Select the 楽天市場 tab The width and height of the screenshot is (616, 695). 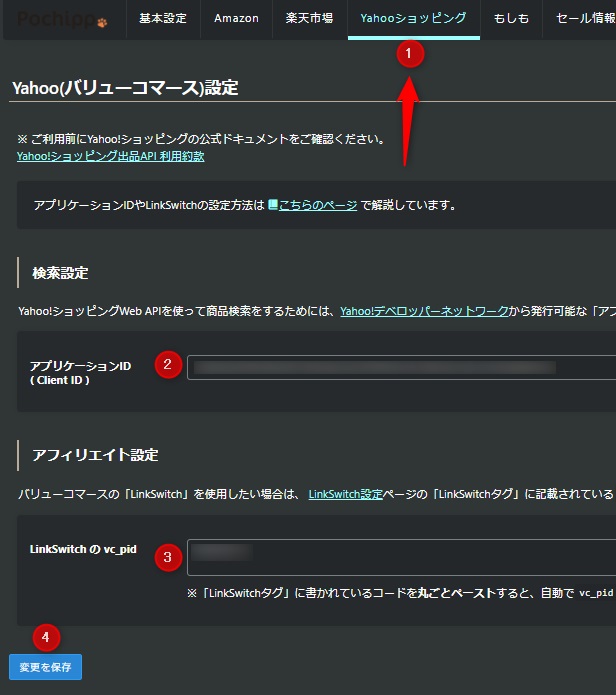[308, 18]
